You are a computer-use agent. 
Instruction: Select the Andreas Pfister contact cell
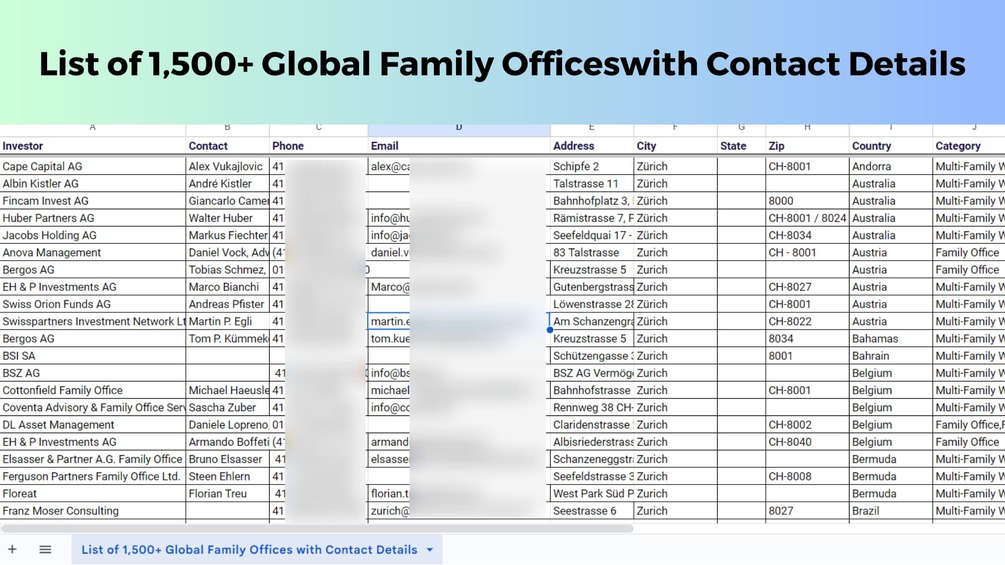point(228,304)
